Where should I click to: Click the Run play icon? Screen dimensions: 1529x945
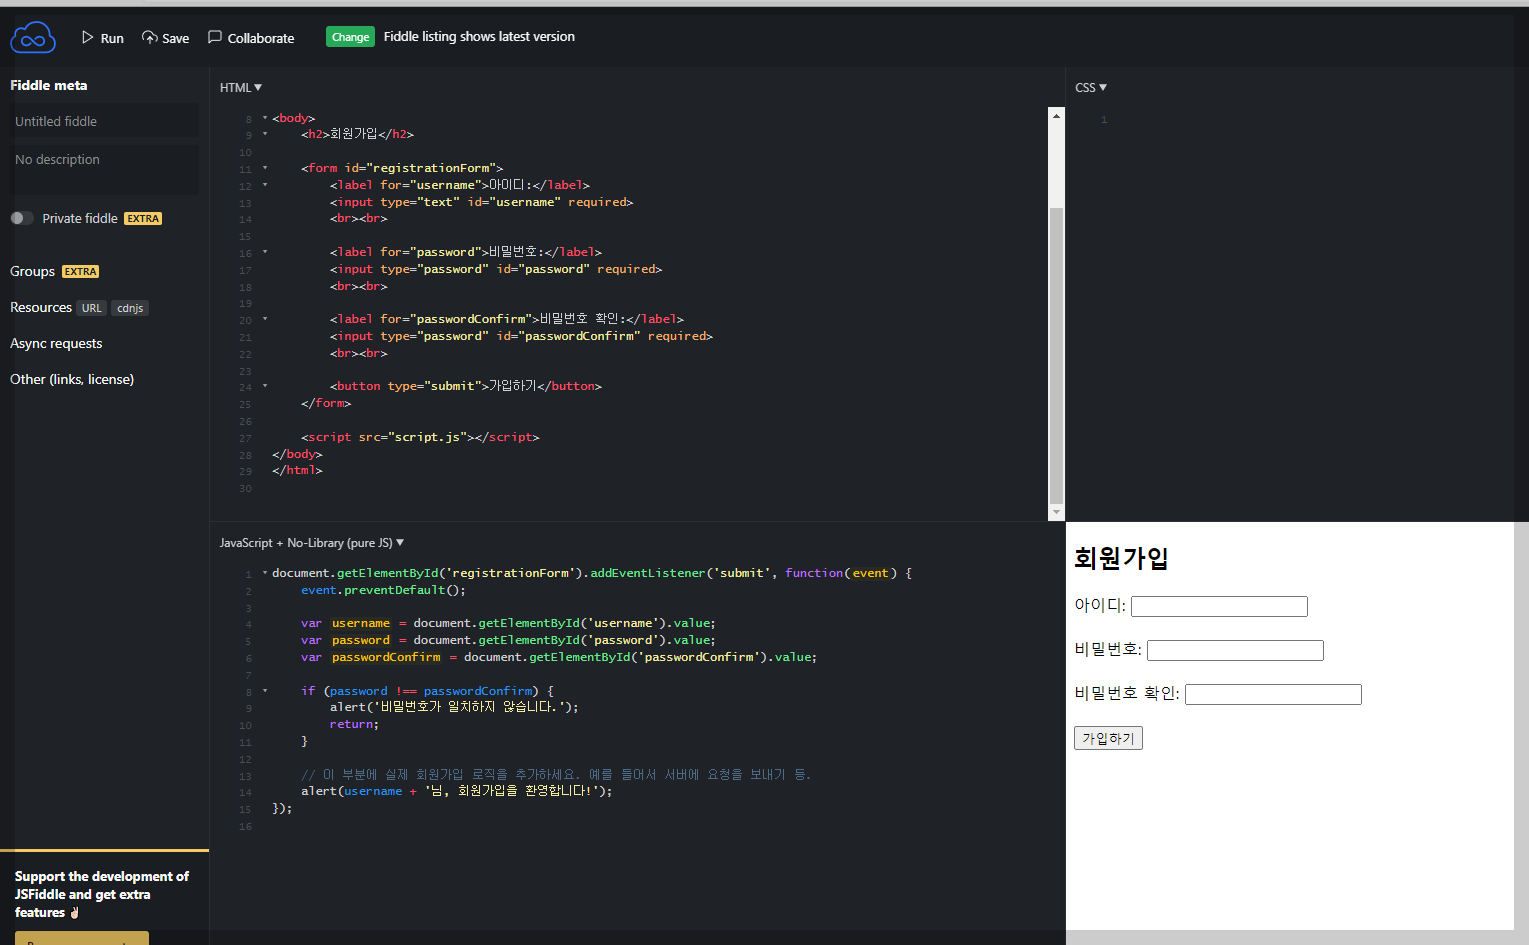pyautogui.click(x=88, y=37)
